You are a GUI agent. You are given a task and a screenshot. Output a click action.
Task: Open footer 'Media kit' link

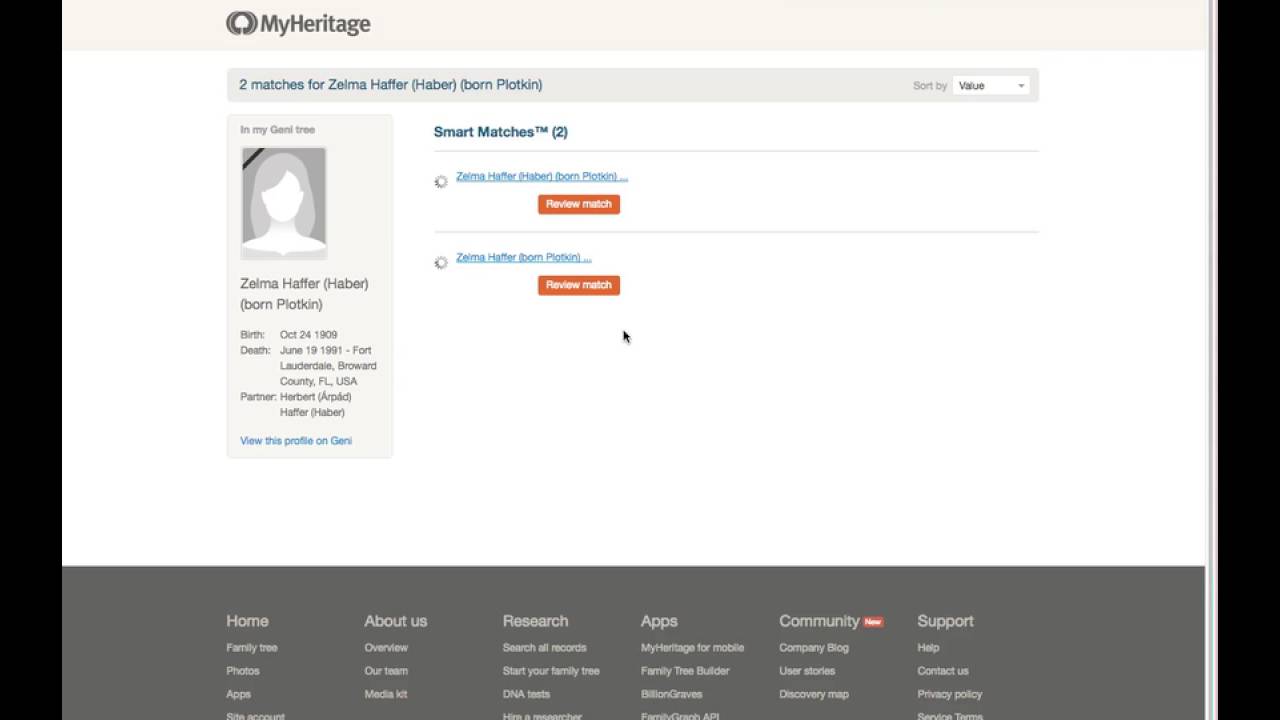[x=386, y=694]
